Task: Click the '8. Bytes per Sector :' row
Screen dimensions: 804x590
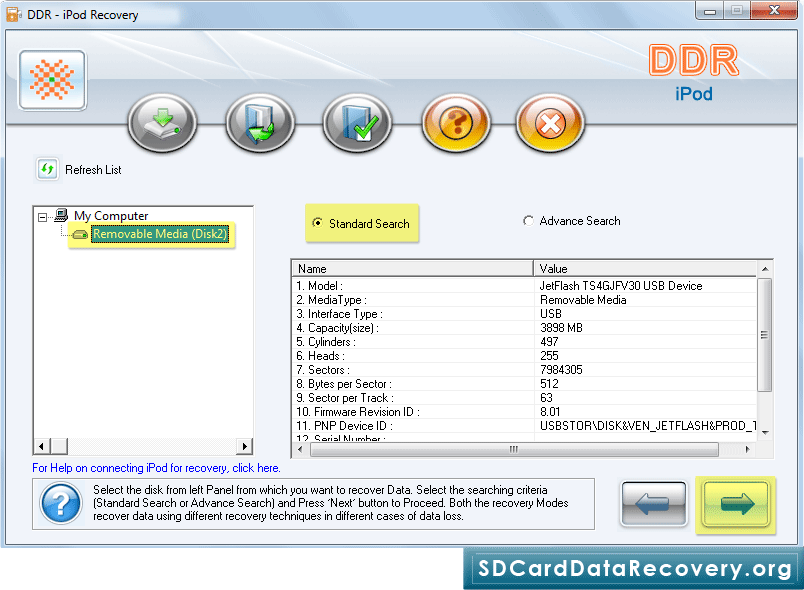Action: click(524, 384)
